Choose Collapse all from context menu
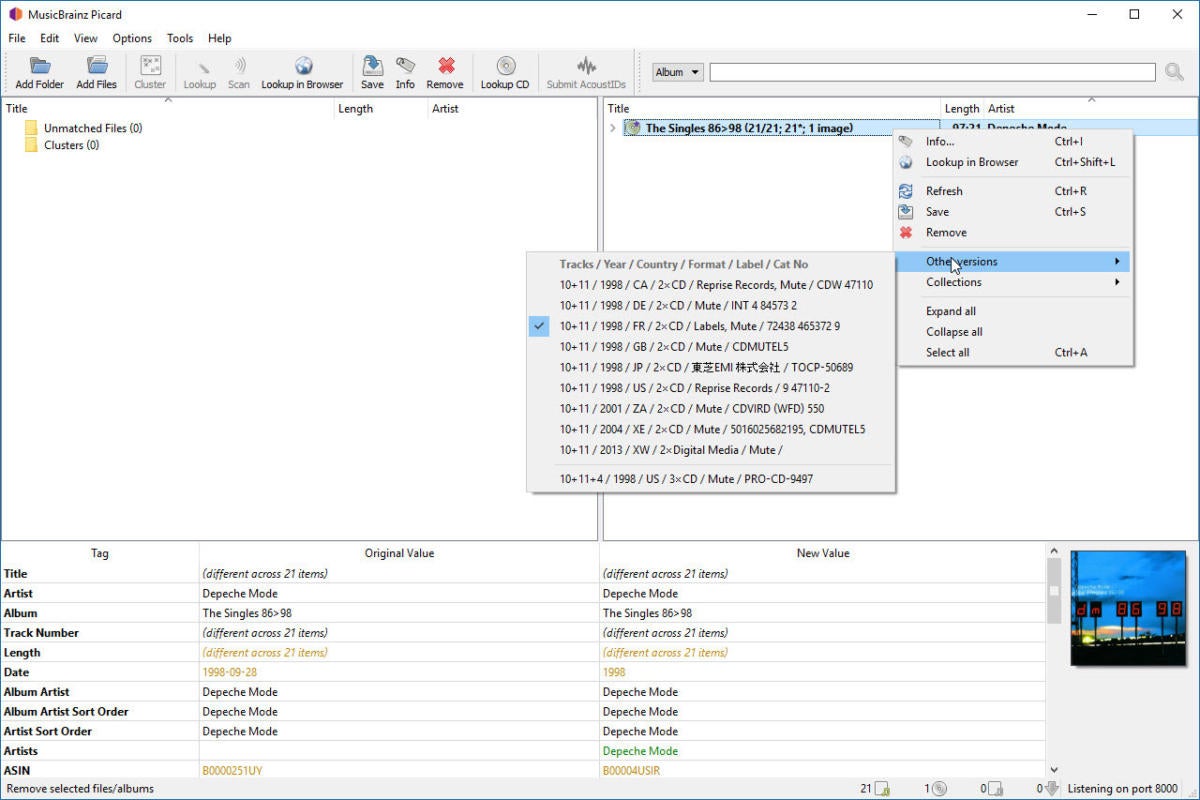This screenshot has width=1200, height=800. [1014, 332]
